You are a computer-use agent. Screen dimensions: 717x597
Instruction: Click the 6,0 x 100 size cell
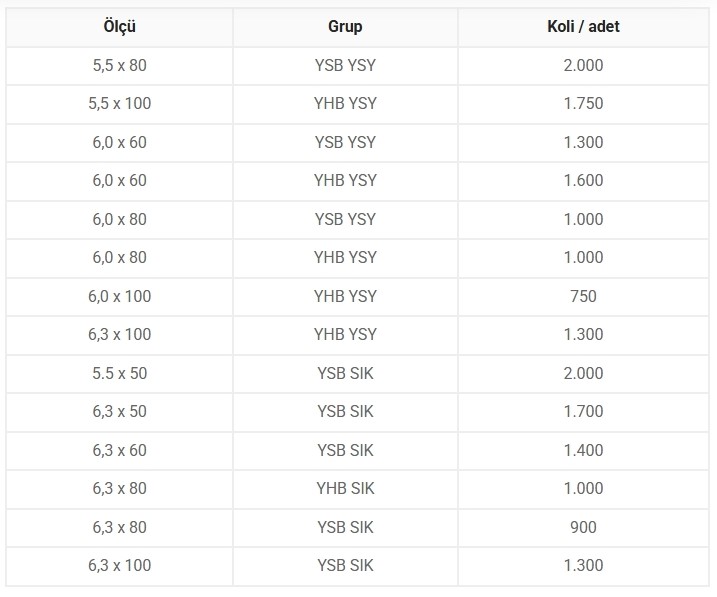pyautogui.click(x=119, y=296)
